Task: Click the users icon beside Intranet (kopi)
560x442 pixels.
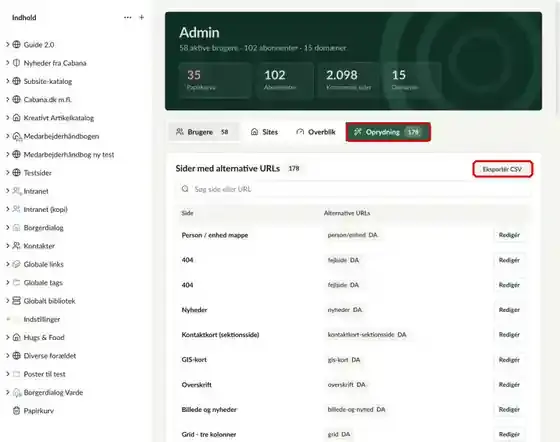Action: (x=16, y=209)
